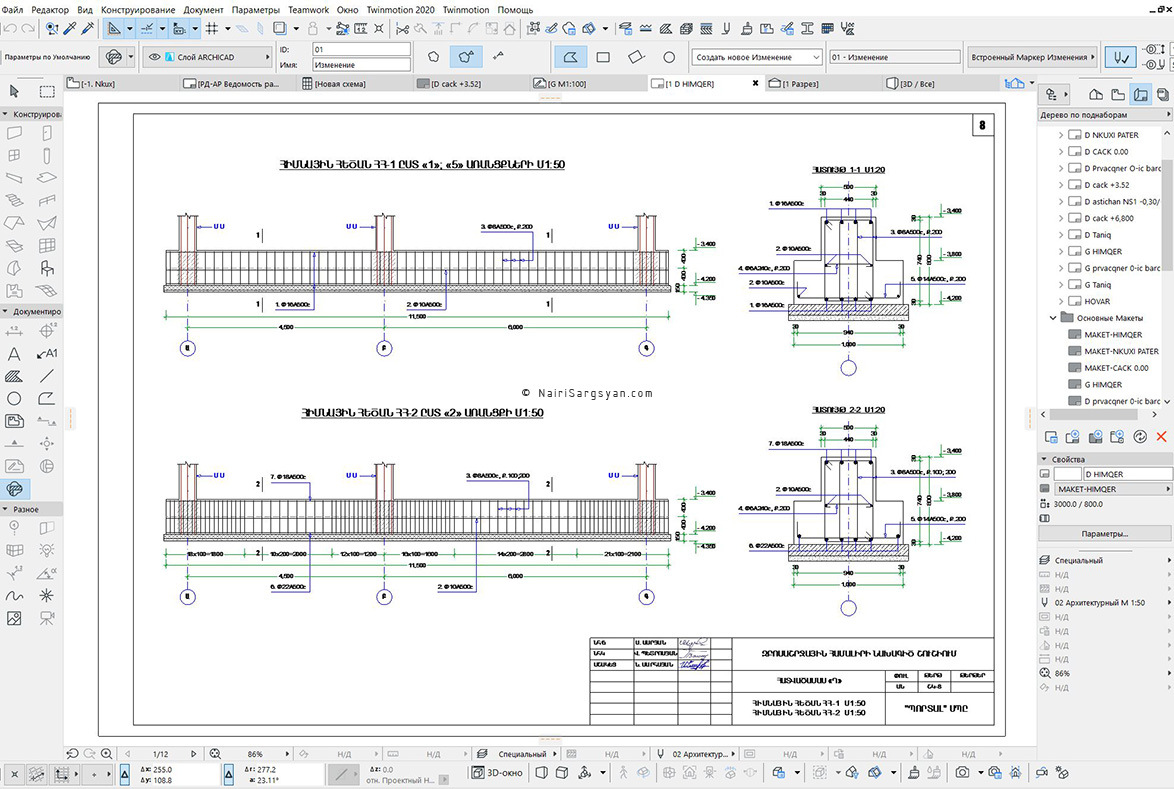Viewport: 1174px width, 789px height.
Task: Click the zoom in magnifier icon
Action: [106, 754]
